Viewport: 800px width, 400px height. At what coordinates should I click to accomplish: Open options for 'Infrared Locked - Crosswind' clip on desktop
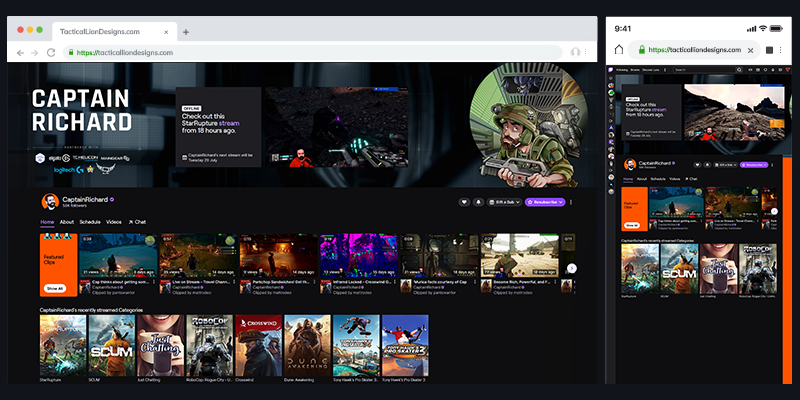pos(396,282)
